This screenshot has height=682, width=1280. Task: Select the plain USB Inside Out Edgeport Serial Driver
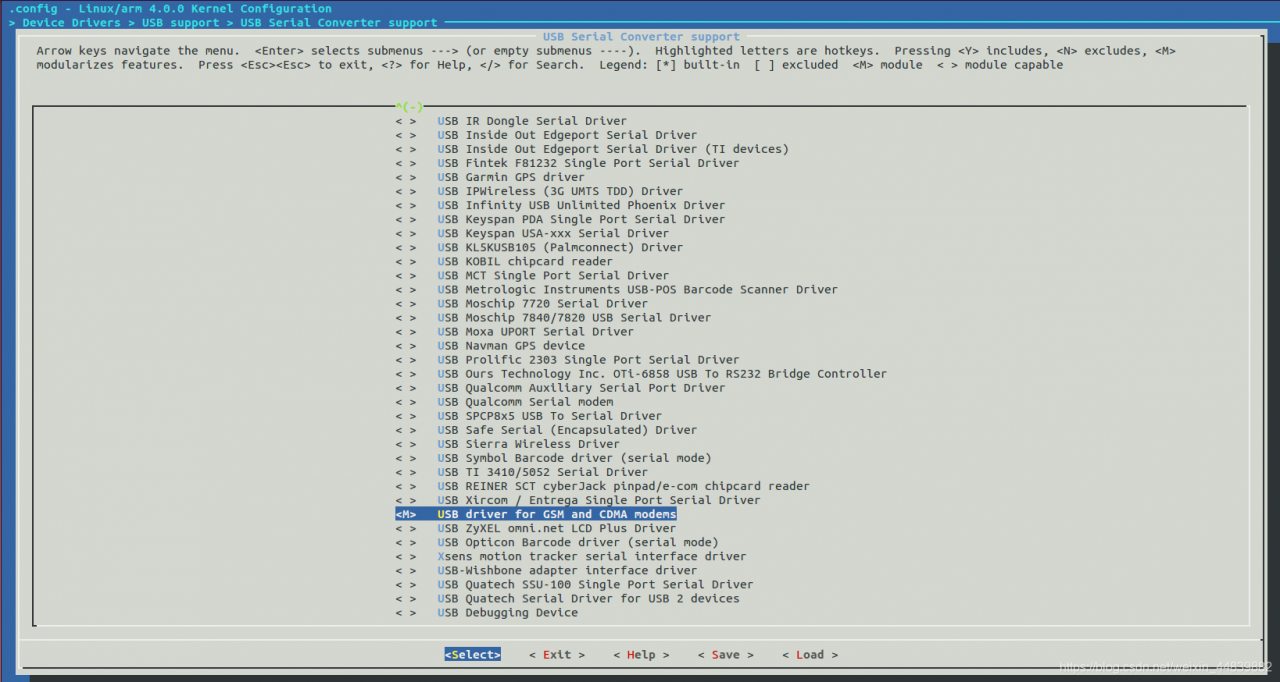(x=567, y=135)
